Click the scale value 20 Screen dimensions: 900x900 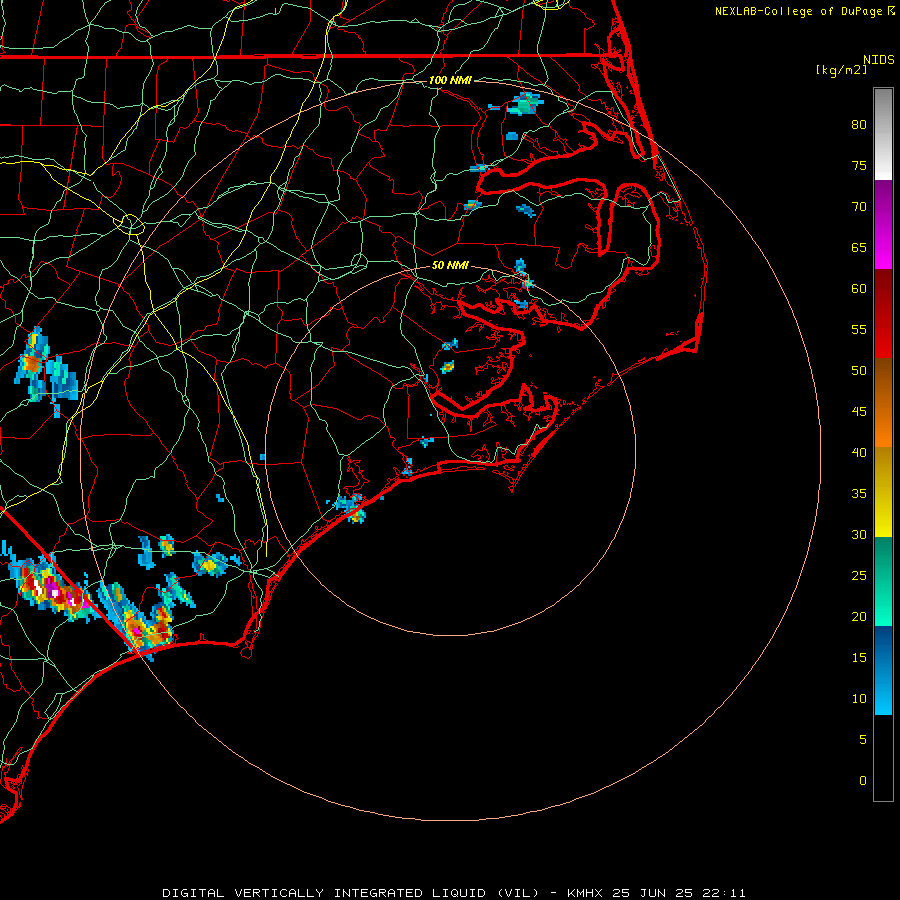(x=859, y=616)
